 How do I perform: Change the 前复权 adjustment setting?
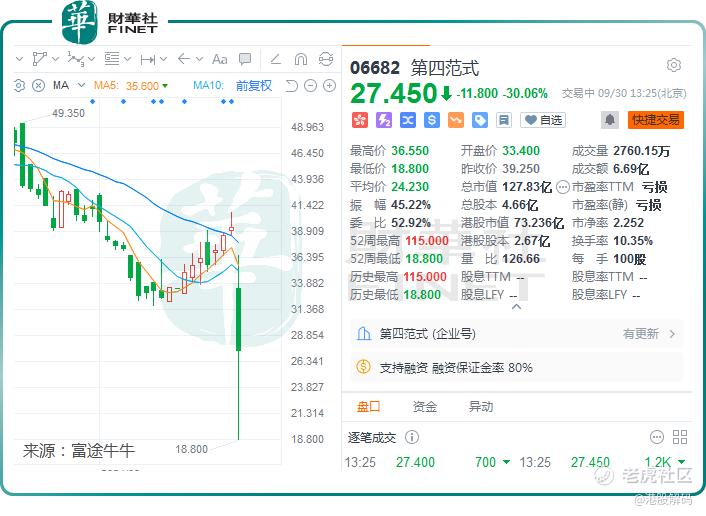click(x=254, y=85)
